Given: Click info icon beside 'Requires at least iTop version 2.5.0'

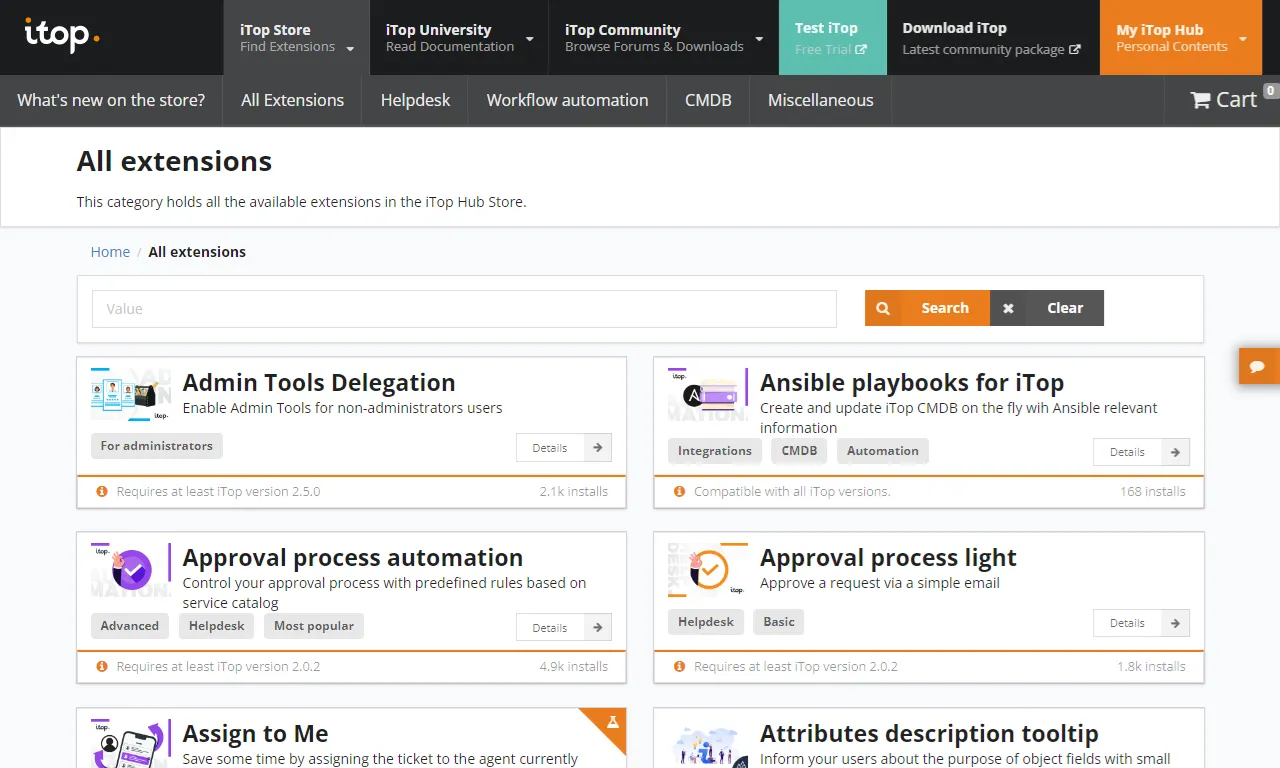Looking at the screenshot, I should (x=102, y=491).
